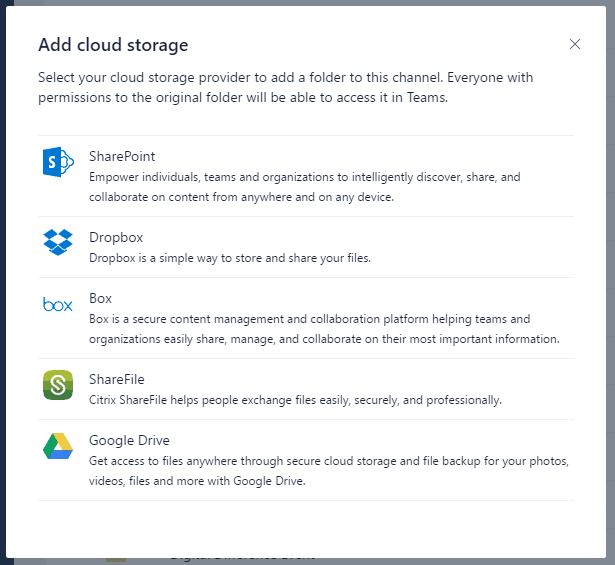615x565 pixels.
Task: Choose Dropbox as storage provider
Action: (x=116, y=237)
